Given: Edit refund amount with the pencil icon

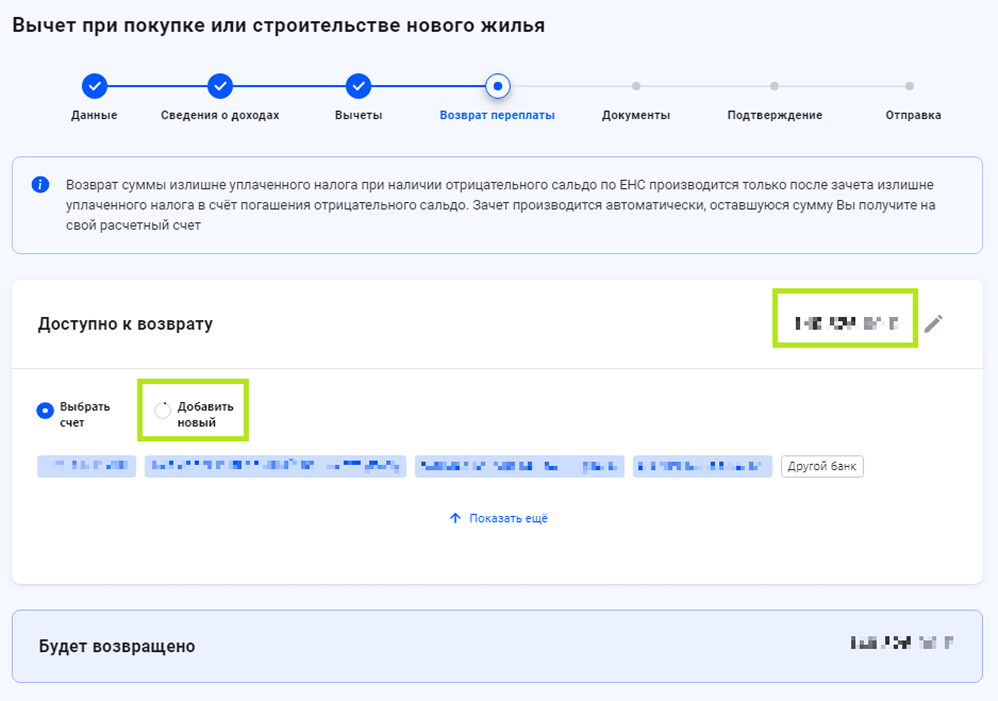Looking at the screenshot, I should (933, 323).
